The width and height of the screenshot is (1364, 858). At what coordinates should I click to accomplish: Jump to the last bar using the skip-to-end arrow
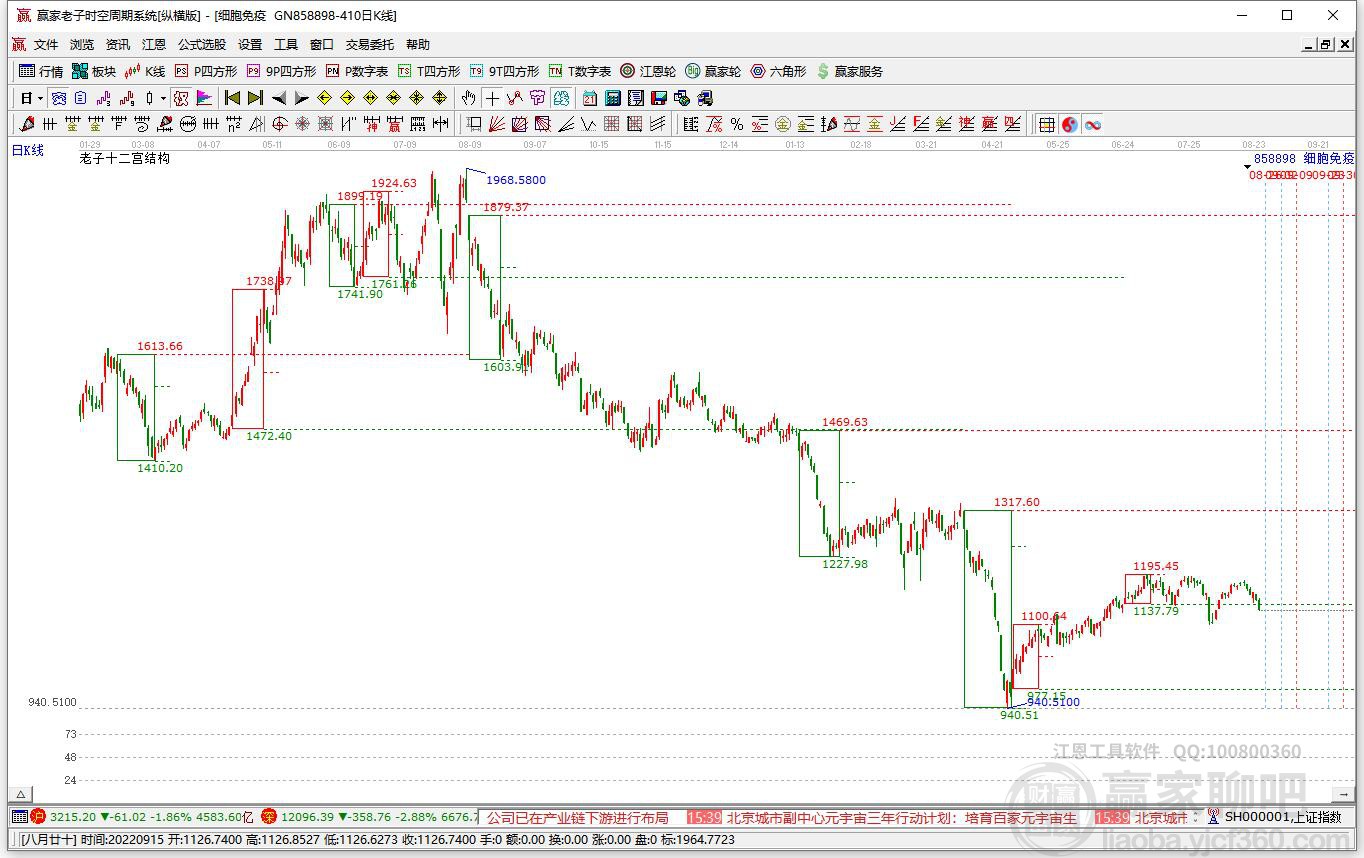point(255,98)
